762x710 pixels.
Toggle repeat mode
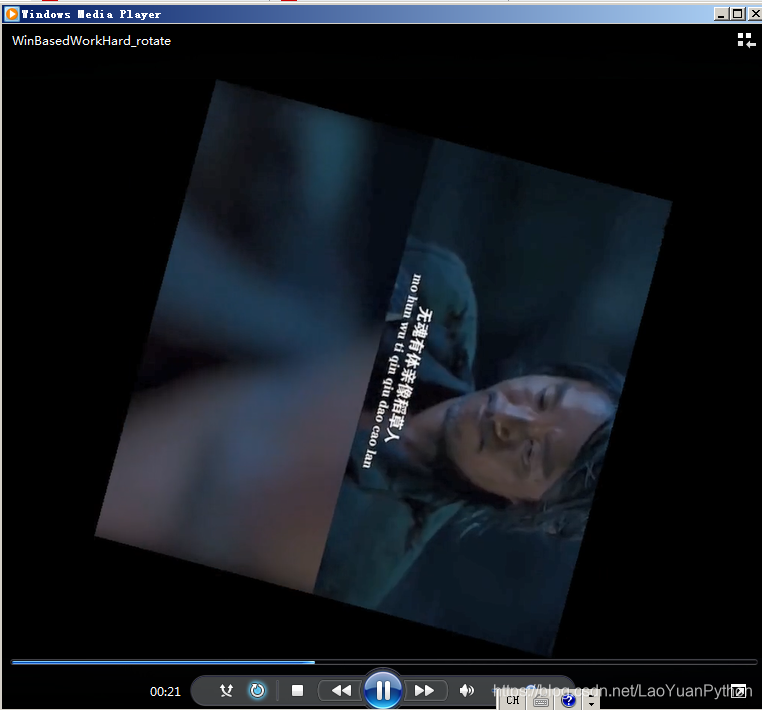(257, 691)
